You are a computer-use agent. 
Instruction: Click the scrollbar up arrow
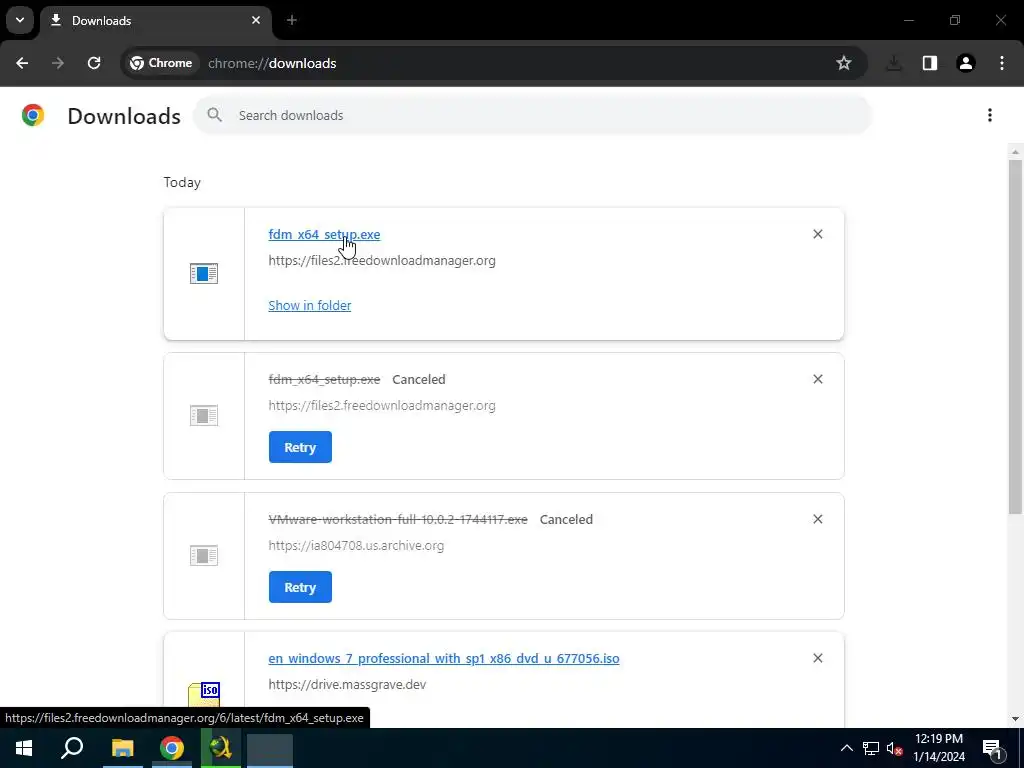(1015, 153)
